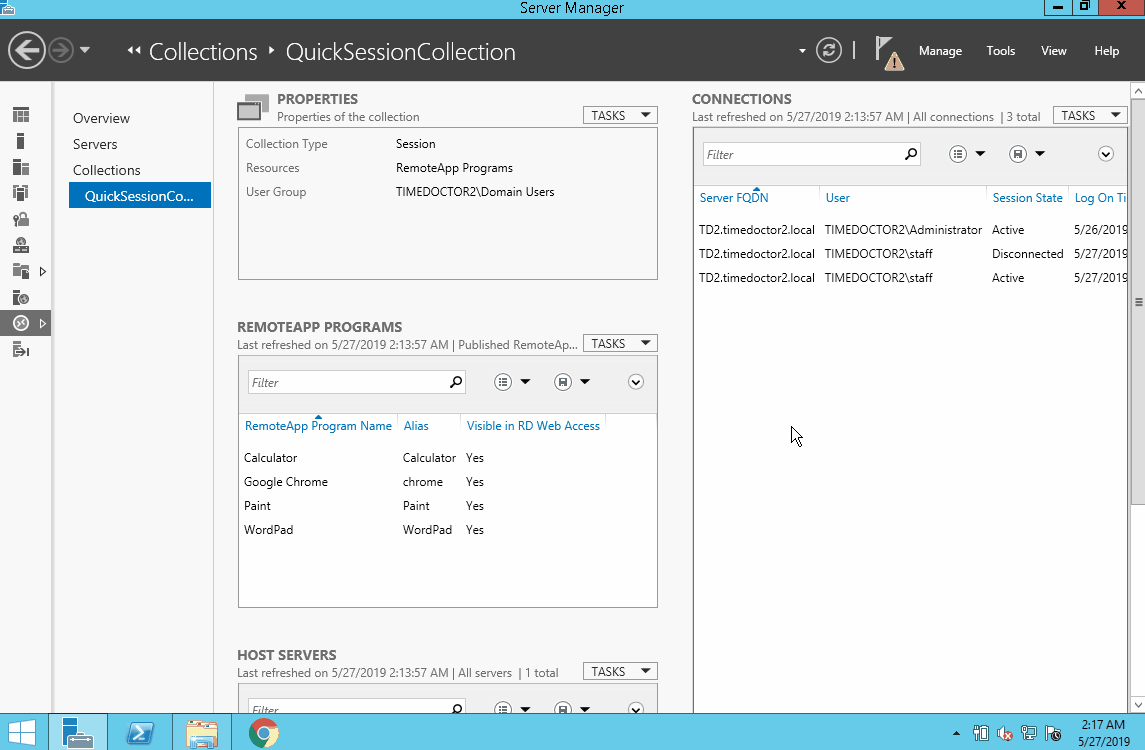Click the Dashboard icon in the left sidebar
1145x750 pixels.
21,115
